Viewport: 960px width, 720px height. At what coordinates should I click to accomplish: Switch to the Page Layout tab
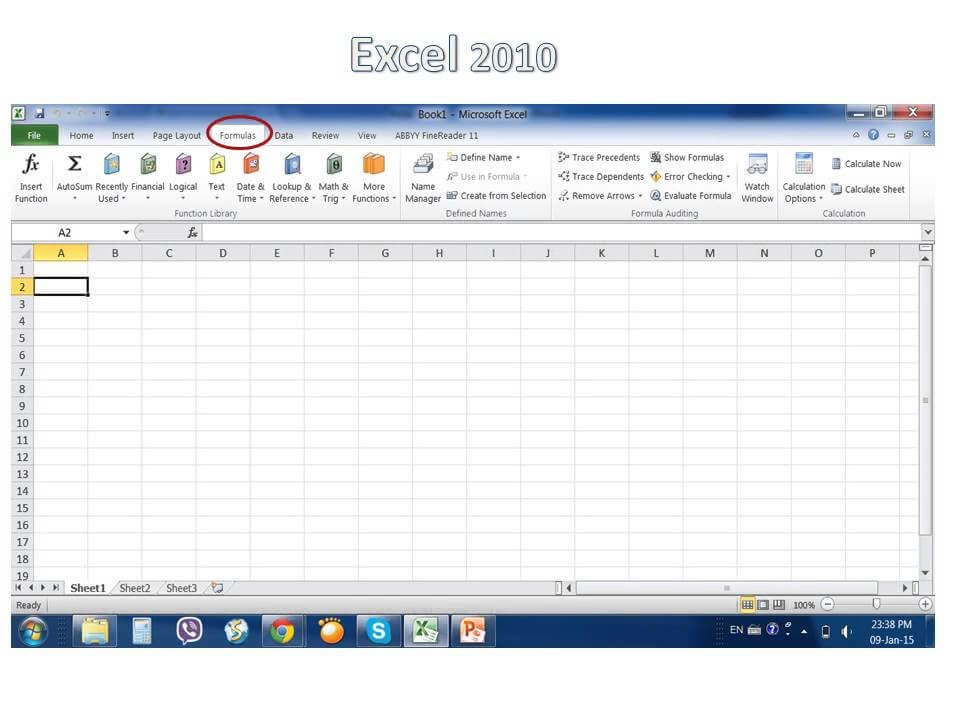tap(176, 135)
